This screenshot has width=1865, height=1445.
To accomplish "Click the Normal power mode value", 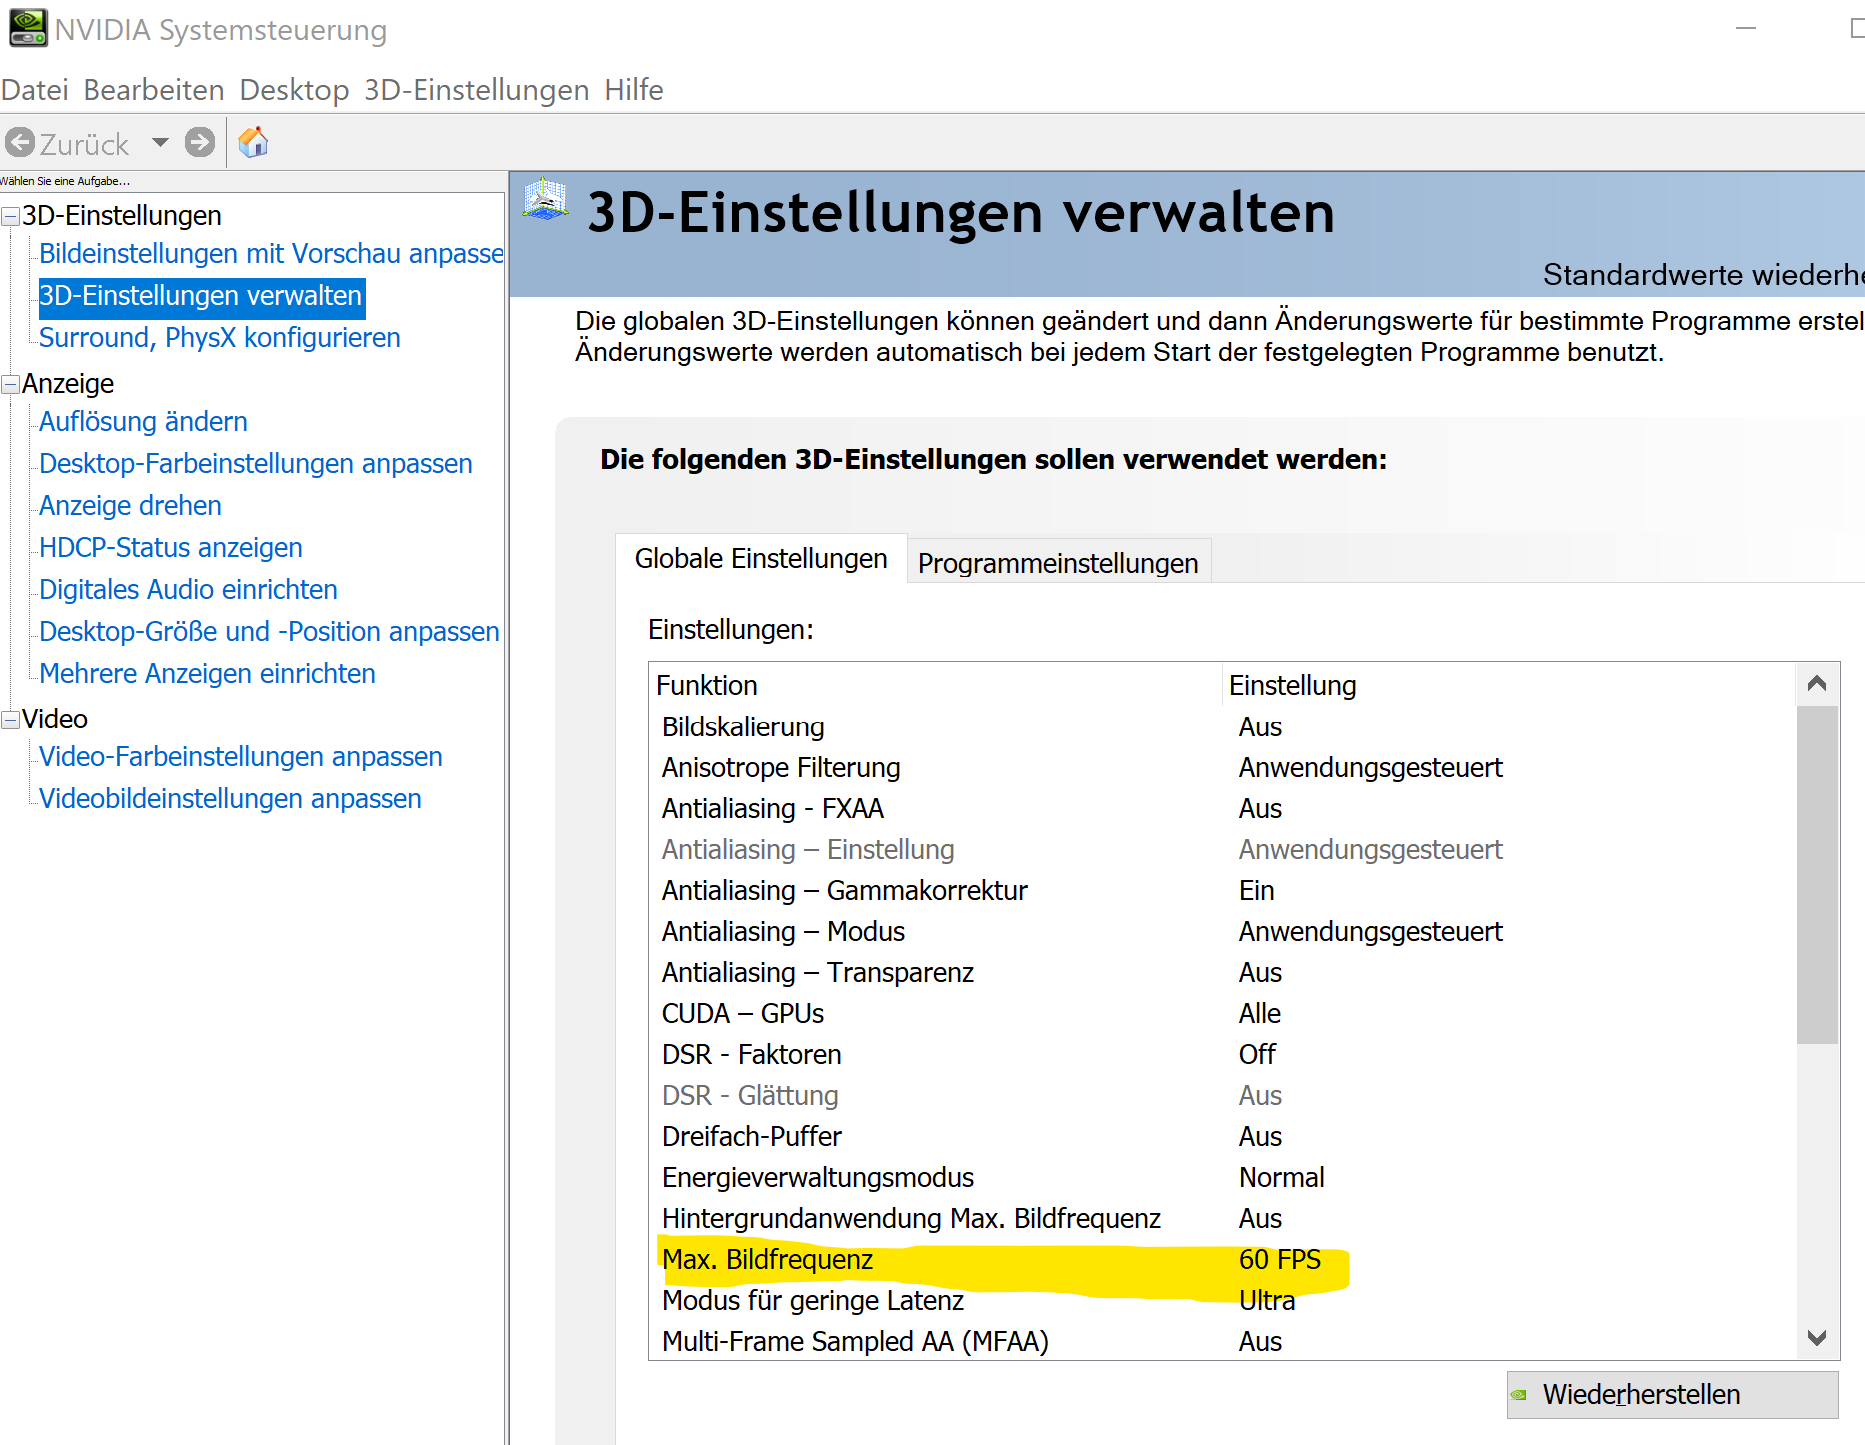I will pos(1281,1178).
